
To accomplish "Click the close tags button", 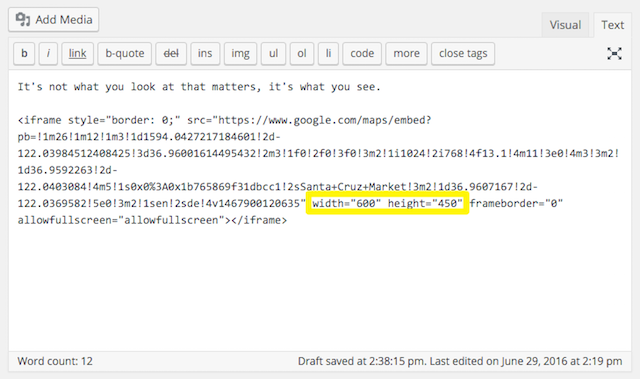I will [463, 53].
